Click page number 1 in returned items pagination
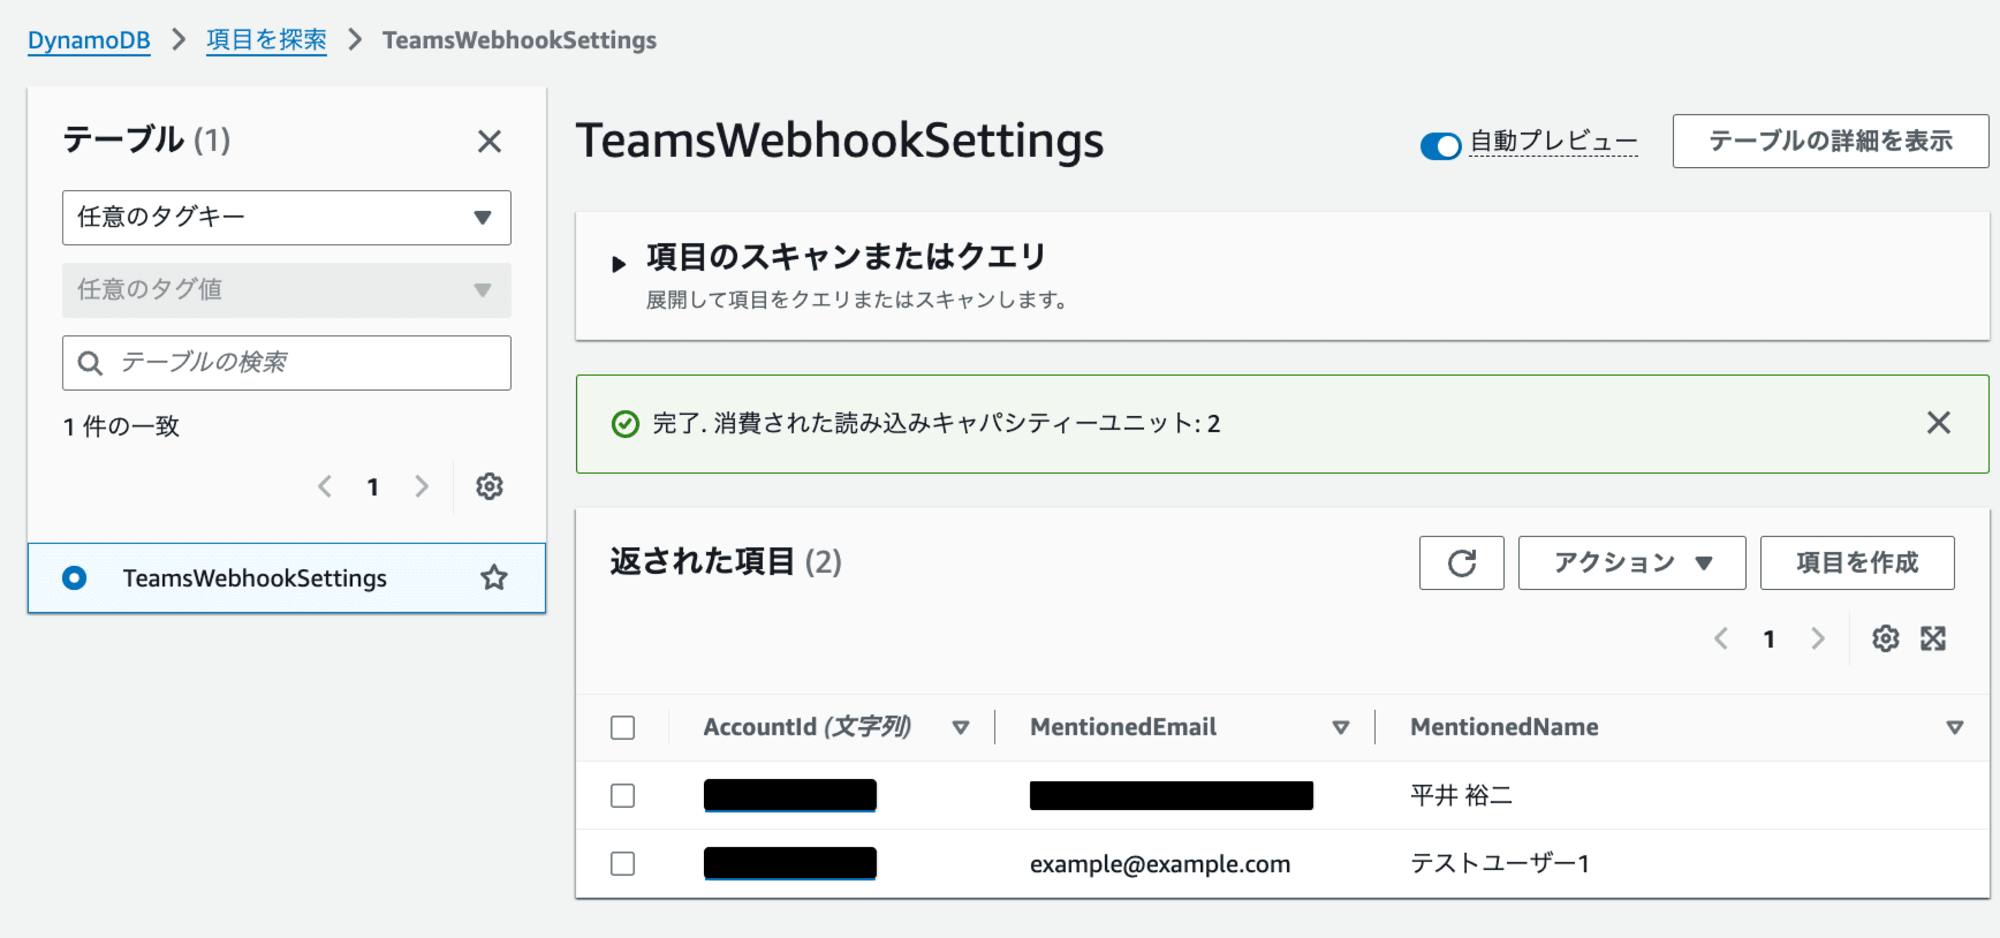Viewport: 2000px width, 938px height. (1769, 639)
